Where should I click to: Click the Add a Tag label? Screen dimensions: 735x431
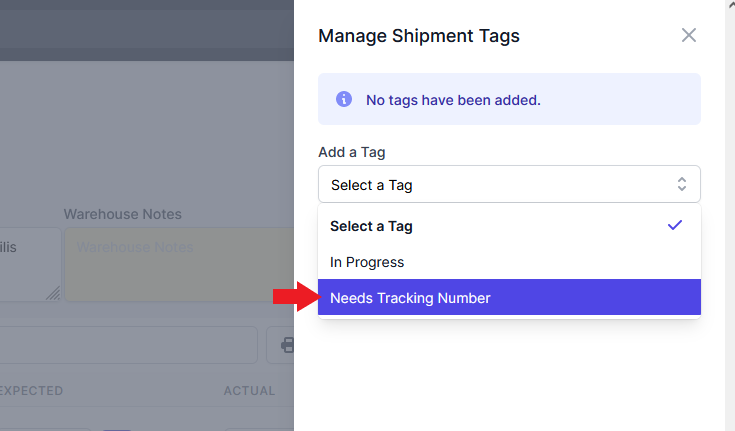[x=352, y=152]
